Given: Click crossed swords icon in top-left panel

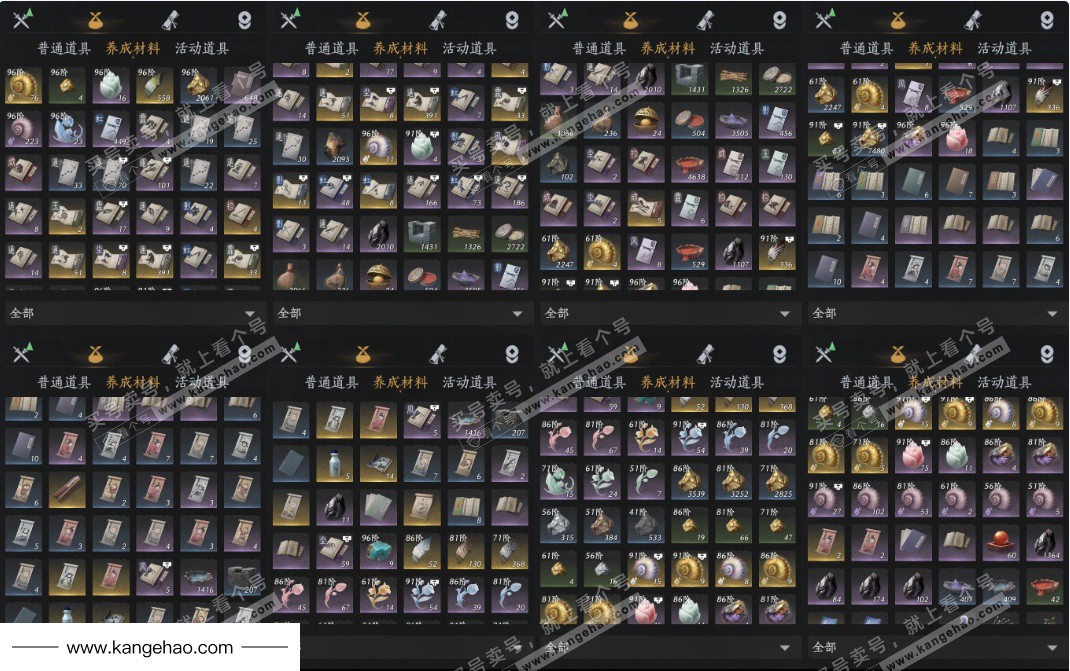Looking at the screenshot, I should (x=22, y=20).
